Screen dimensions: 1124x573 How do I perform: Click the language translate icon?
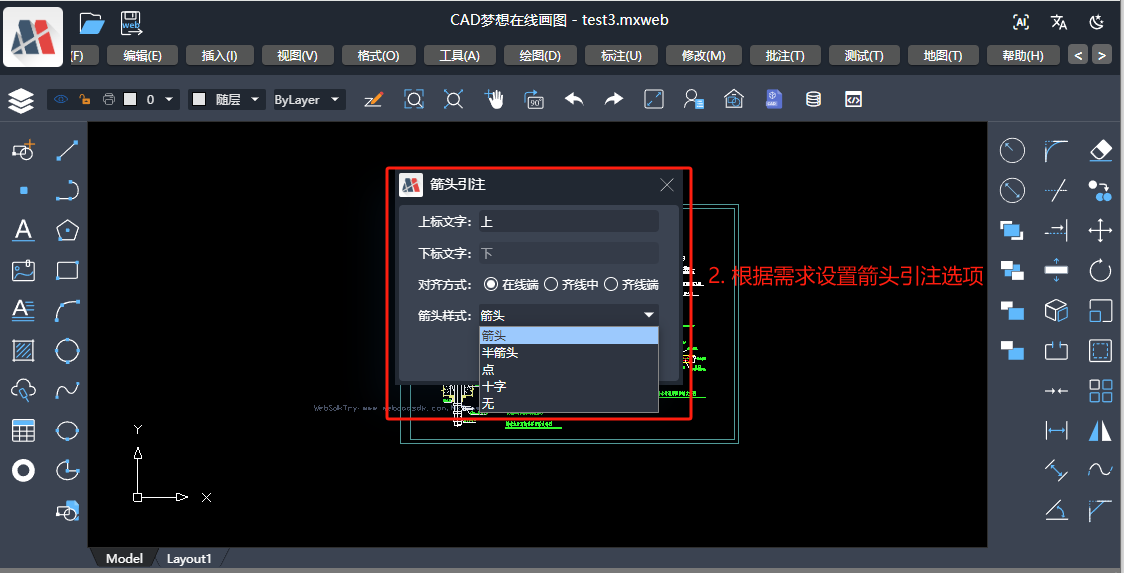(x=1059, y=22)
